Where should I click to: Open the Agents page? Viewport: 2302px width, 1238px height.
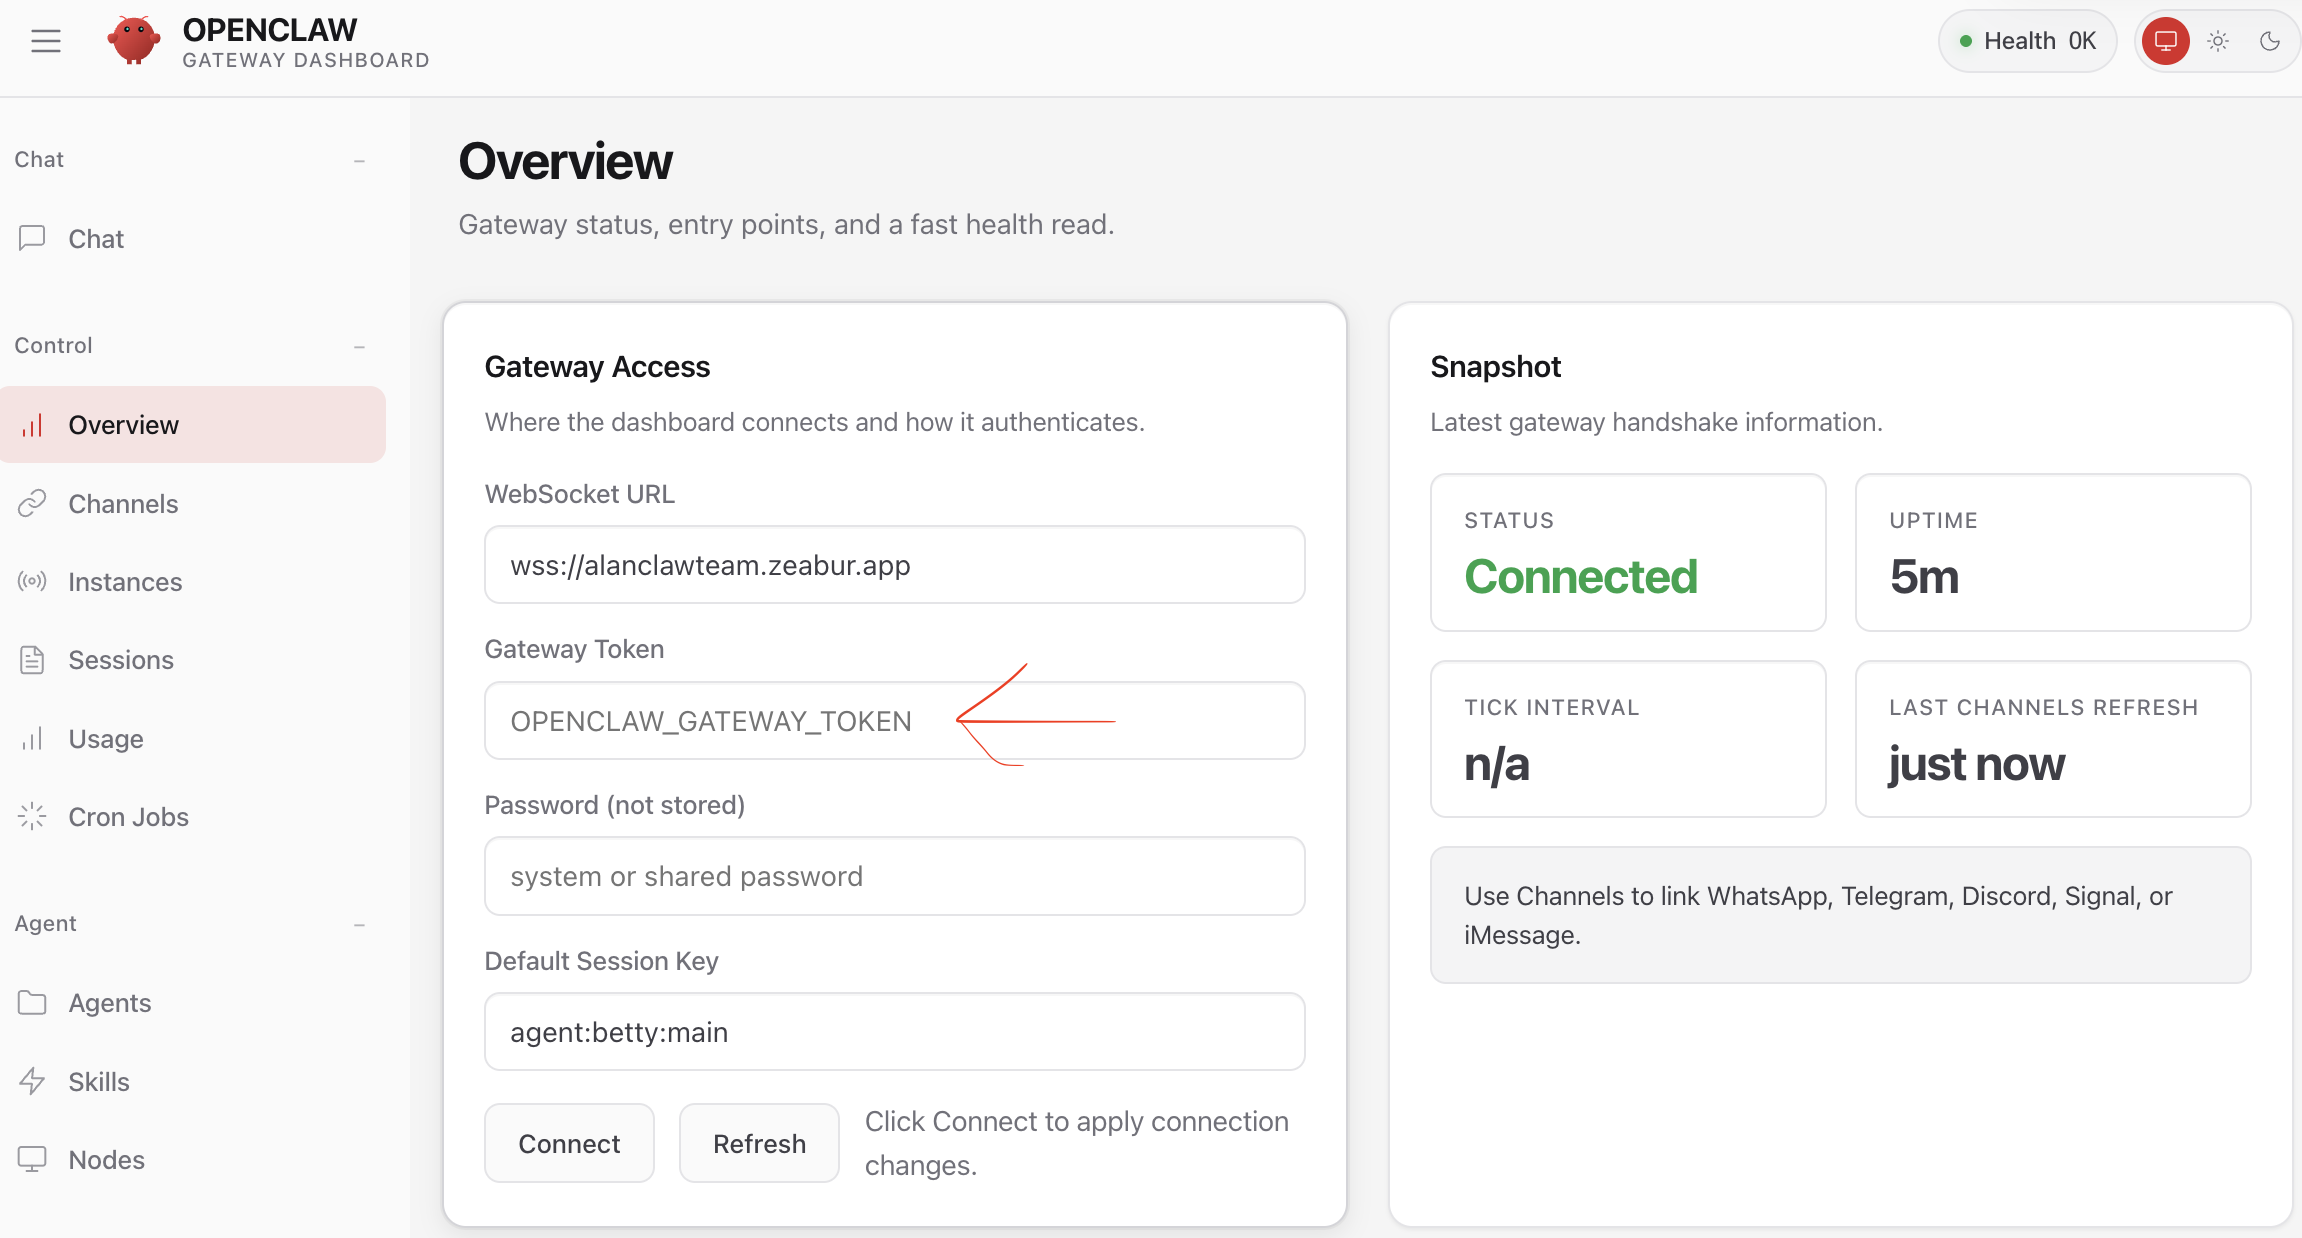click(x=109, y=1002)
